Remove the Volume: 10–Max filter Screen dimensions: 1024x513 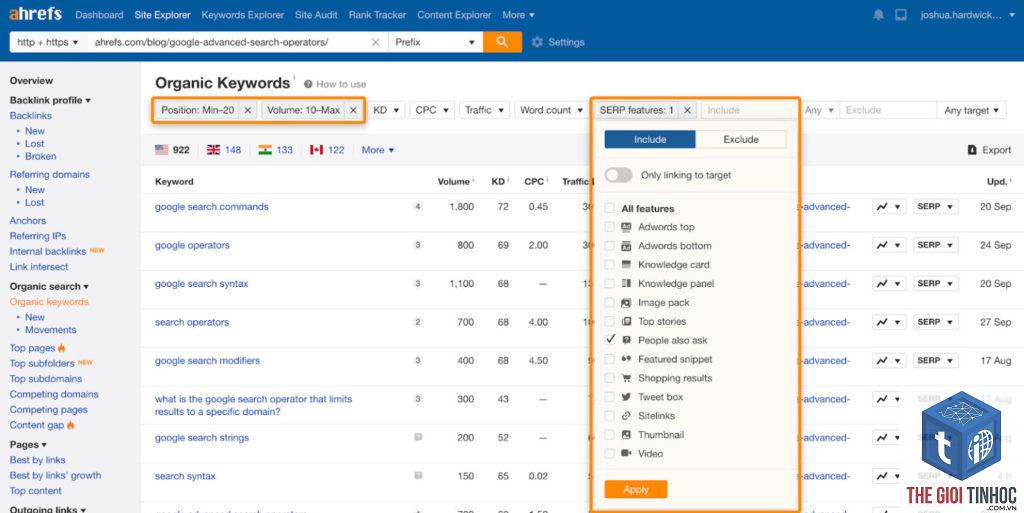point(353,110)
